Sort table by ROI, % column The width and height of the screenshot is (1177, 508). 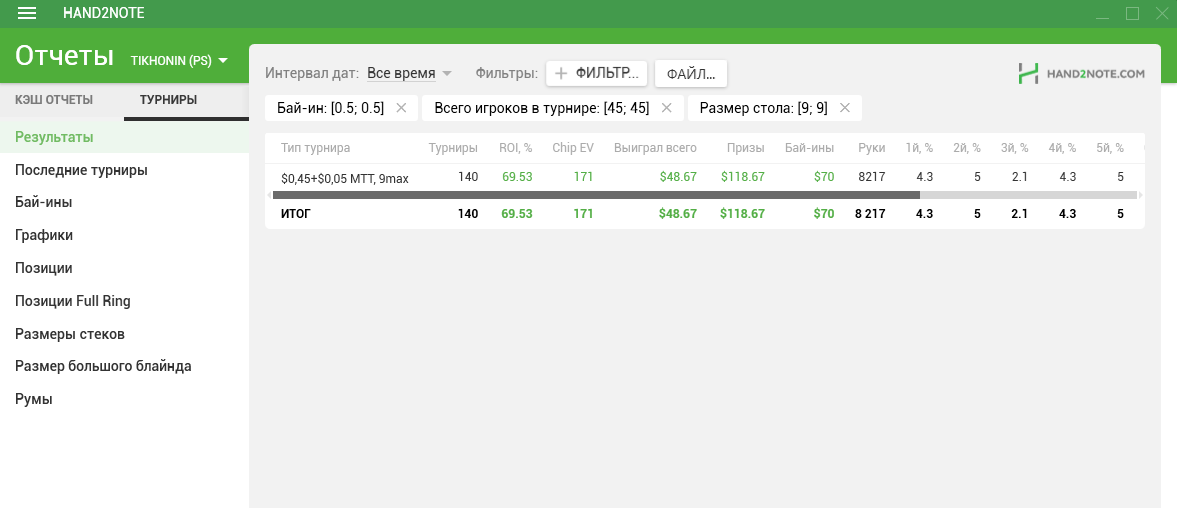tap(516, 148)
